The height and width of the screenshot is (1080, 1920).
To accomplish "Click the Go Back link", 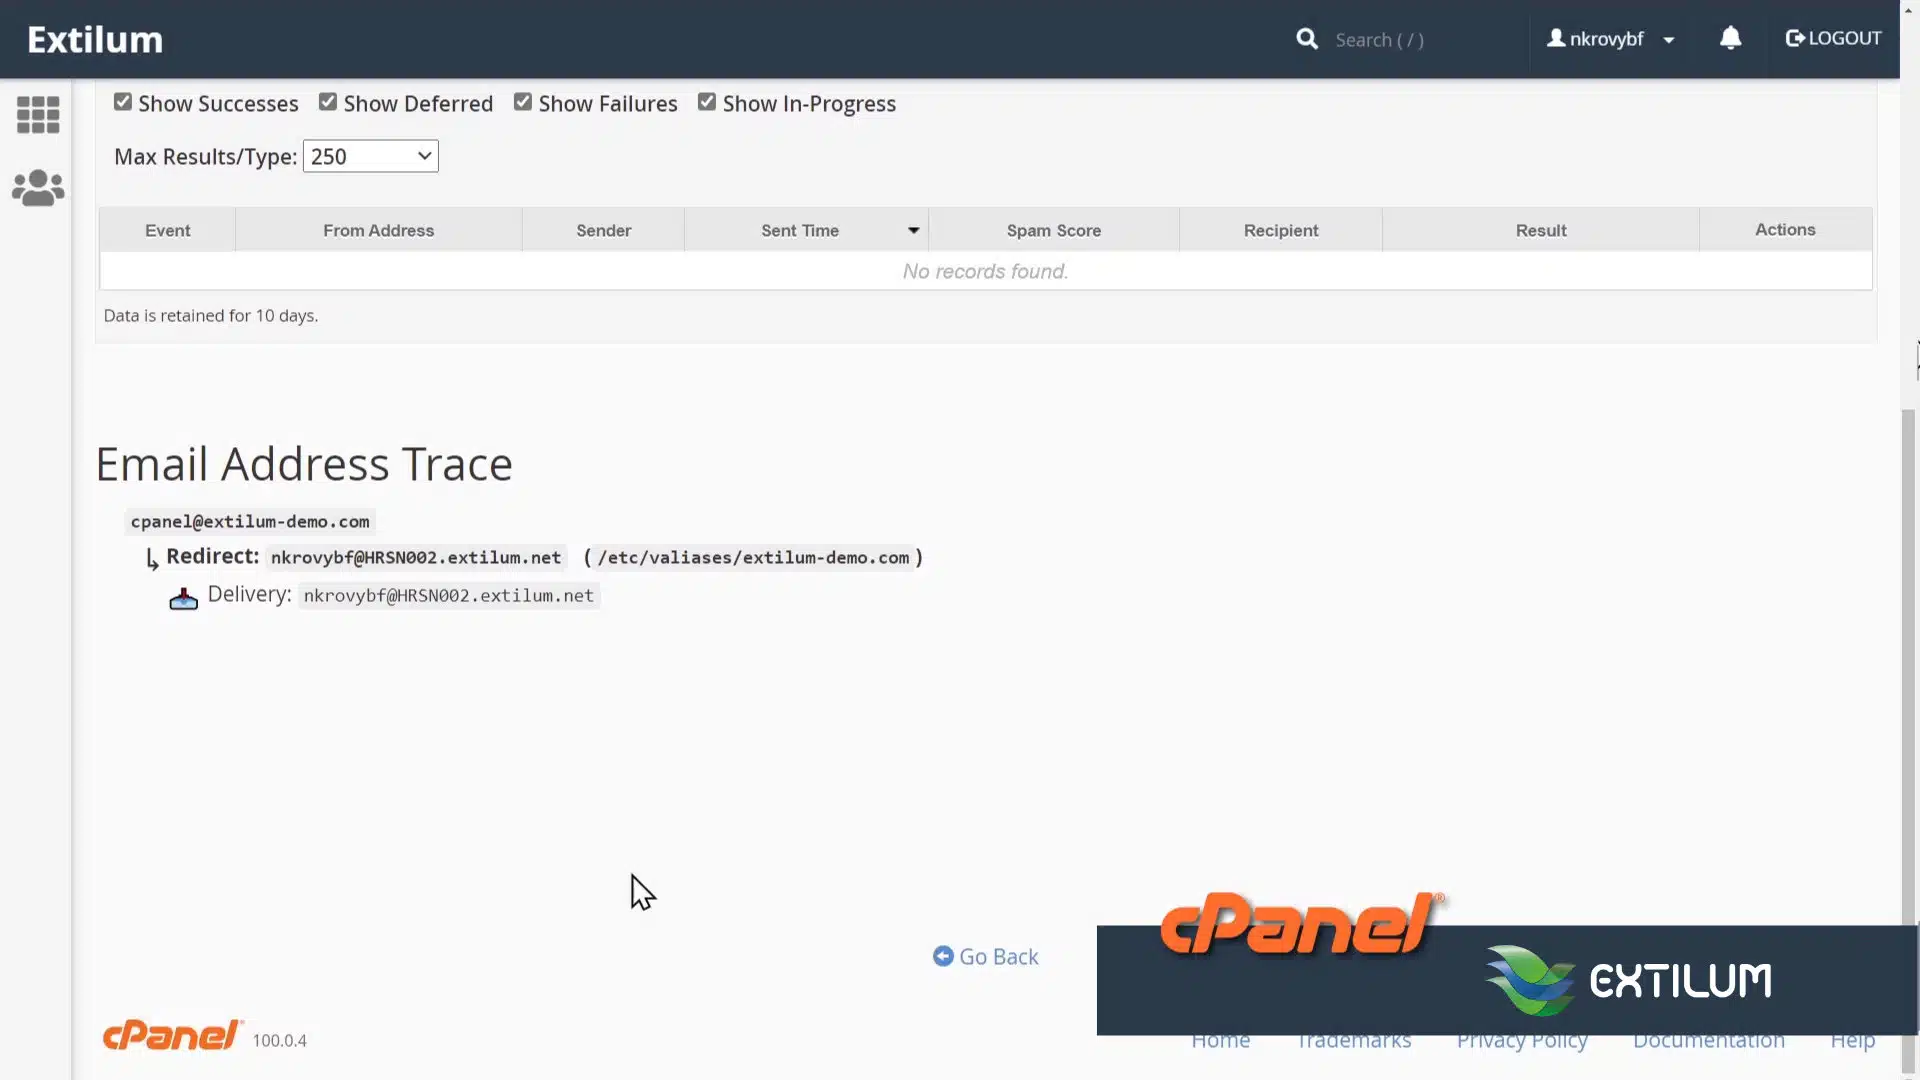I will pos(986,957).
